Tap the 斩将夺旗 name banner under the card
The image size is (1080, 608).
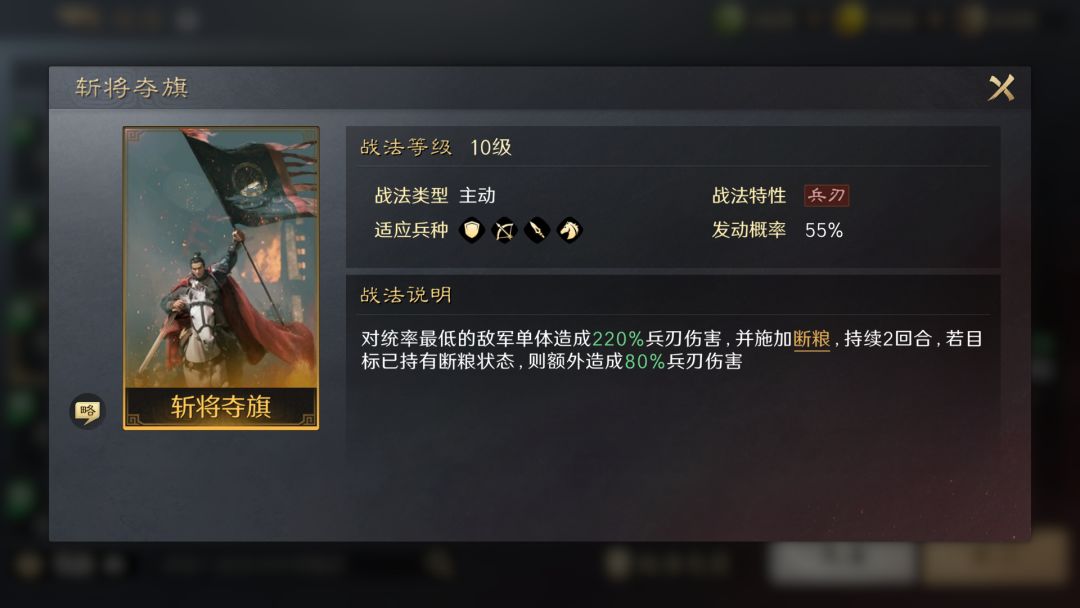point(221,406)
